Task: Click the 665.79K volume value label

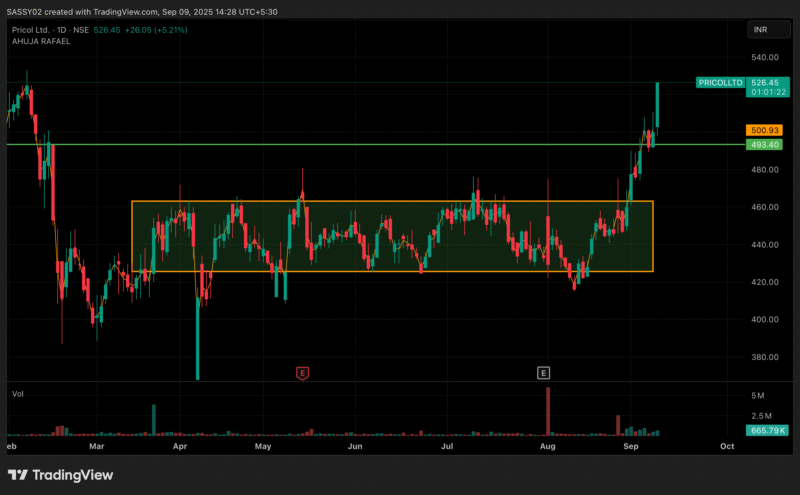Action: 765,430
